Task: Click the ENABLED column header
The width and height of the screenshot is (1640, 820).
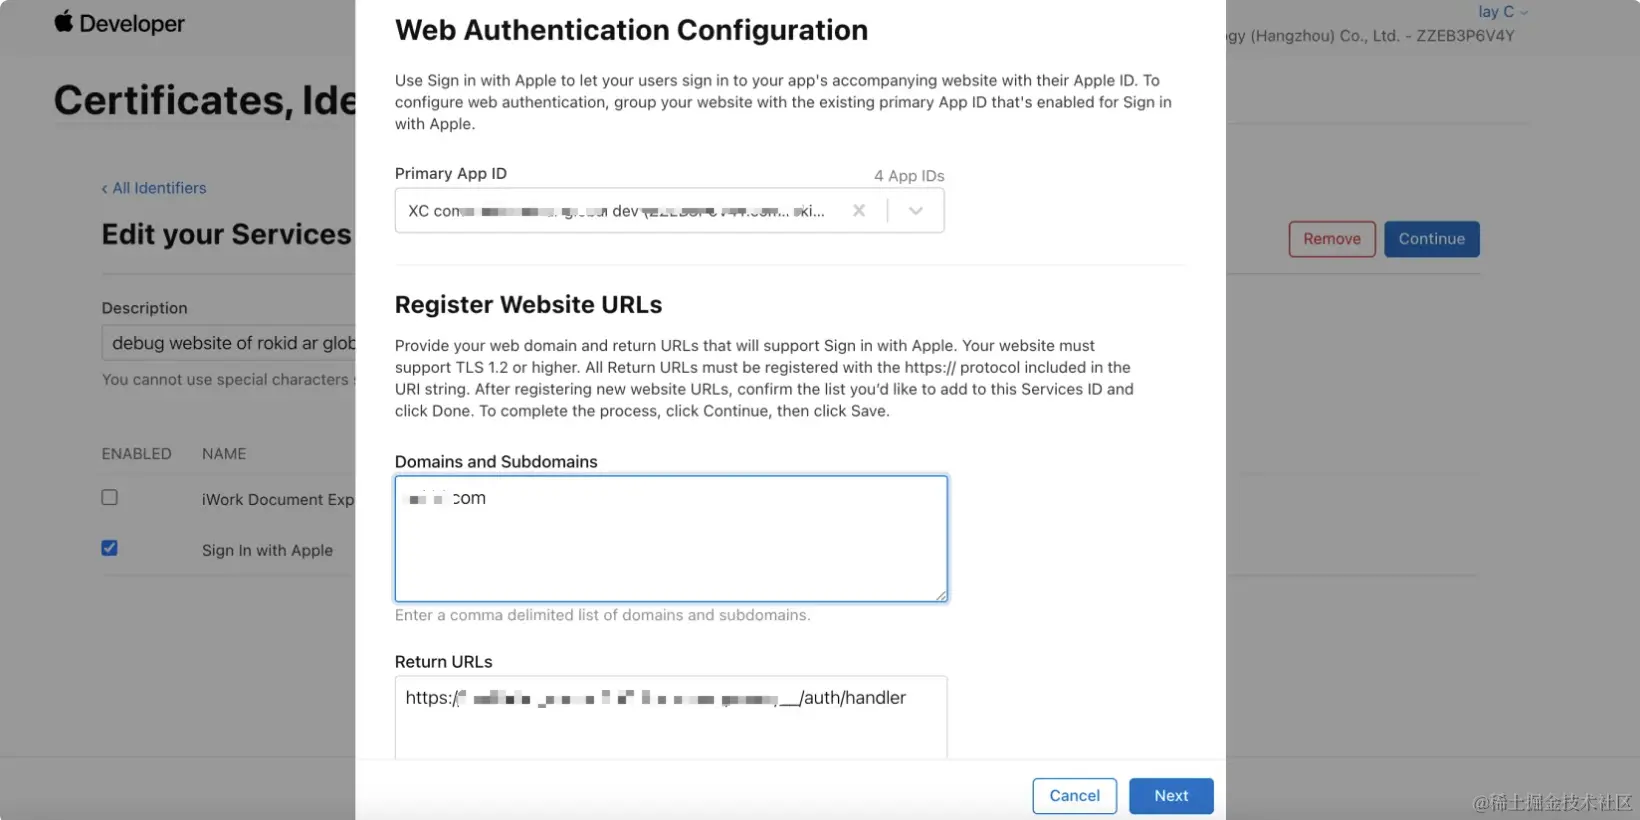Action: click(136, 454)
